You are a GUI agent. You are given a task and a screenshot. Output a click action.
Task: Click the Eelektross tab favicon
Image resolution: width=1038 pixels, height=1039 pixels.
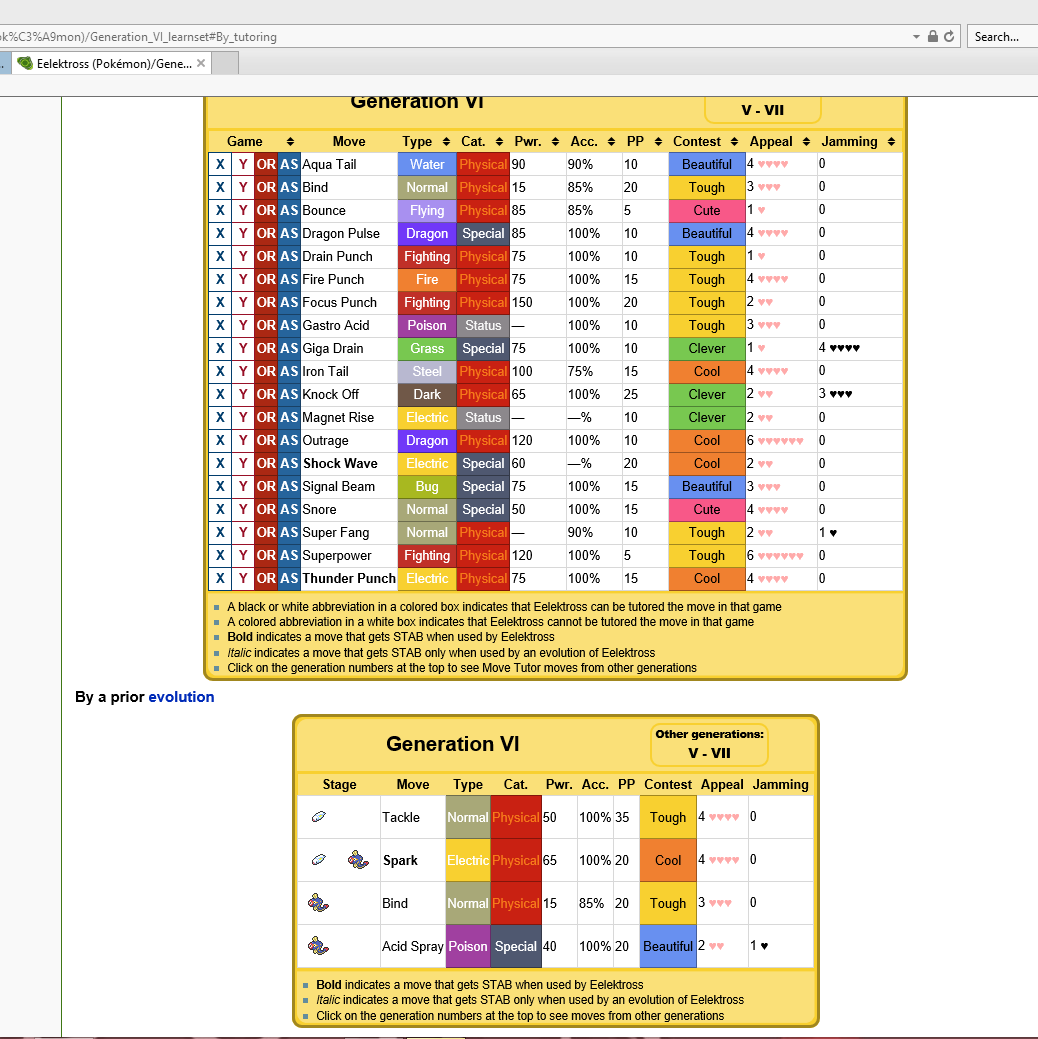[x=25, y=64]
